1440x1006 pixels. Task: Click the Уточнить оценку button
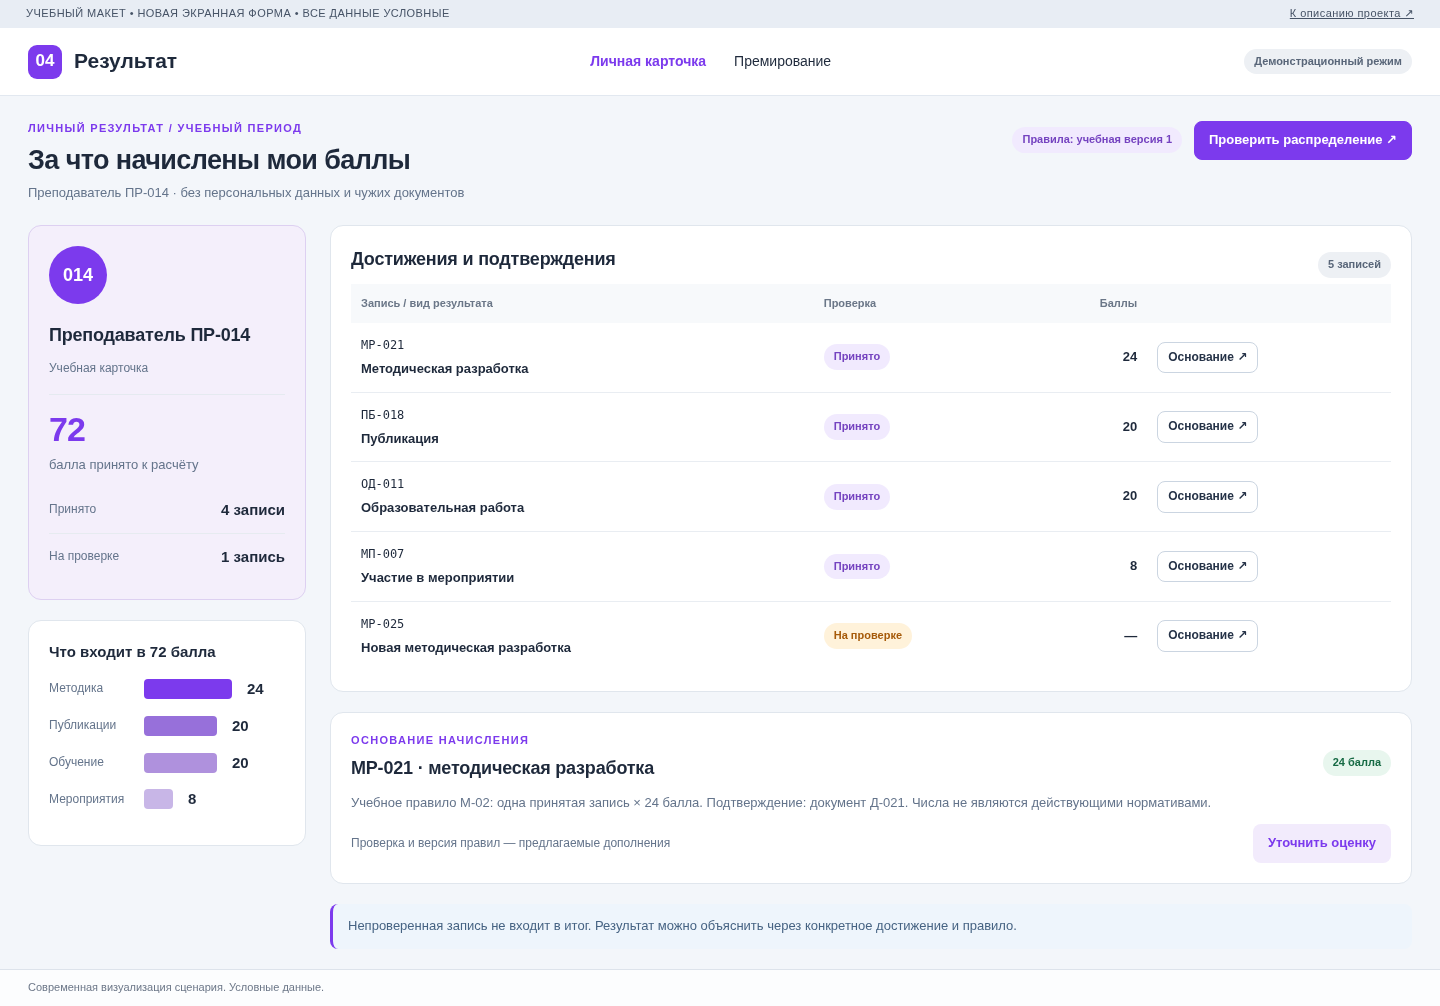click(1322, 843)
